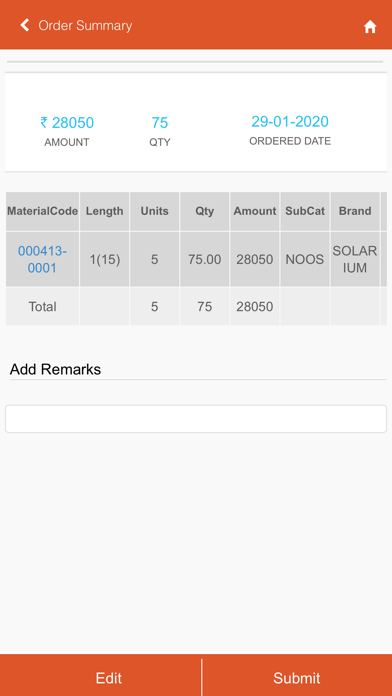Viewport: 392px width, 696px height.
Task: Focus the Add Remarks text field
Action: (196, 419)
